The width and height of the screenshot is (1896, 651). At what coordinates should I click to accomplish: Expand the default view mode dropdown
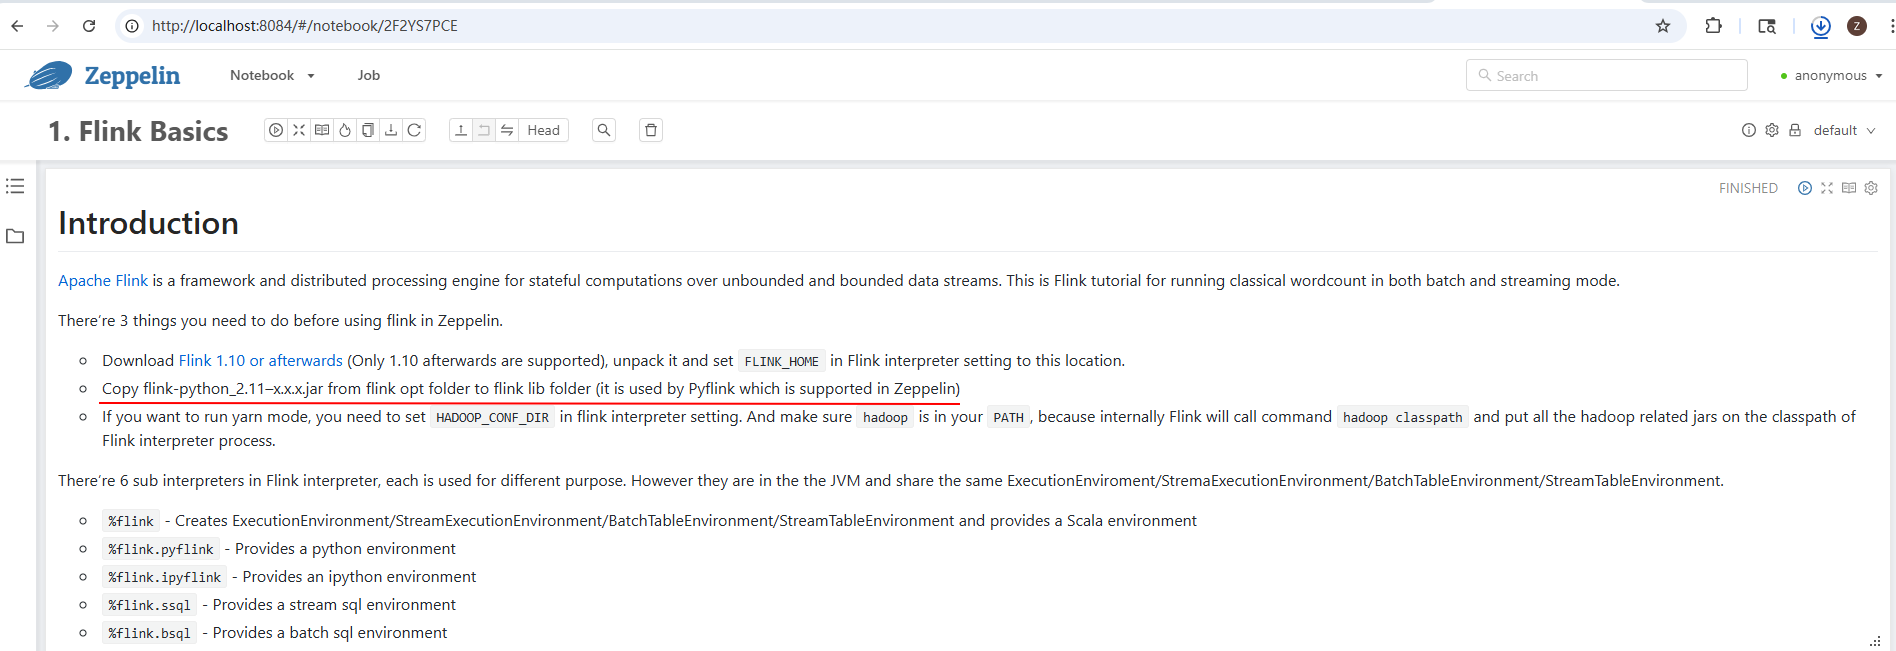coord(1845,130)
